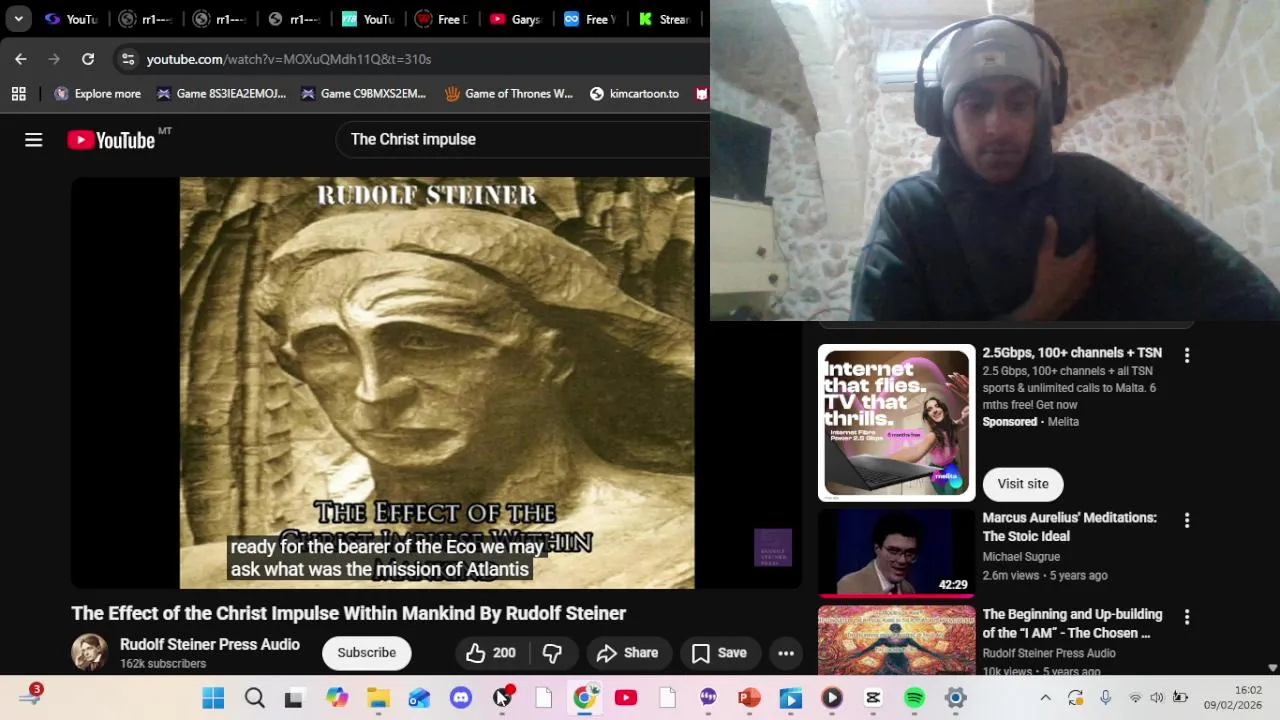
Task: Switch to Google Chrome in the taskbar
Action: coord(584,698)
